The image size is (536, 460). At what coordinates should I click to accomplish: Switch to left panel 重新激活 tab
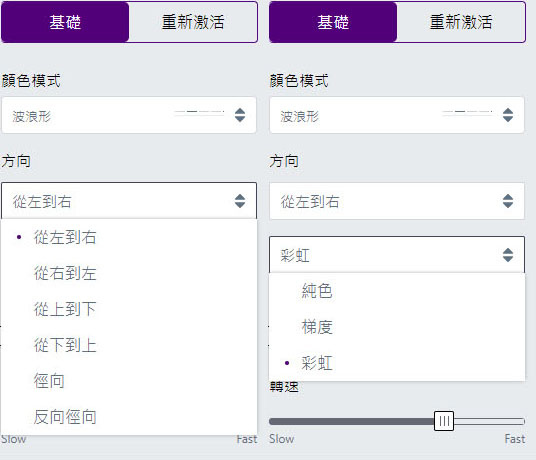193,22
